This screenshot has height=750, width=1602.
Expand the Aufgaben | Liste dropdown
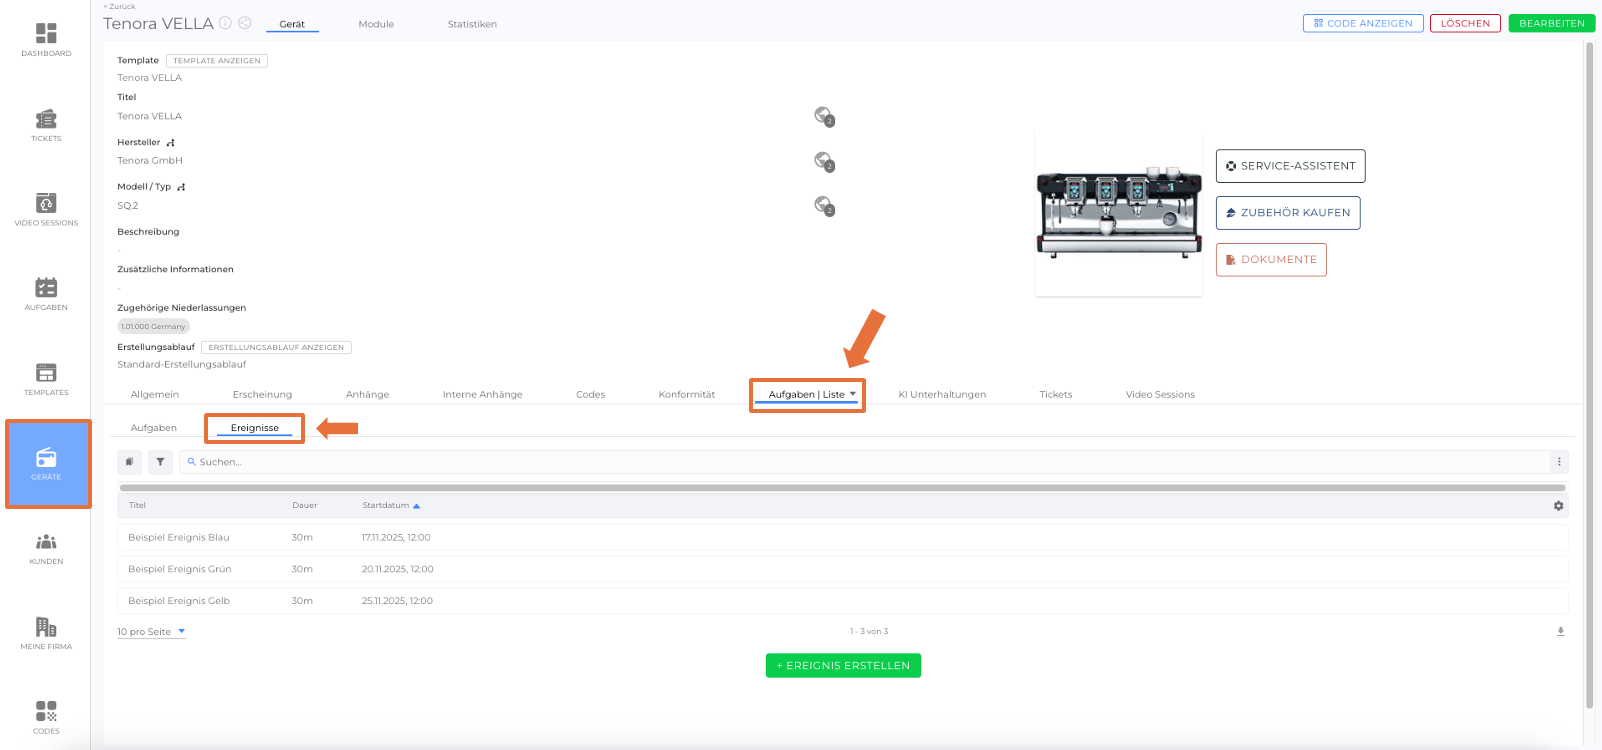tap(852, 394)
